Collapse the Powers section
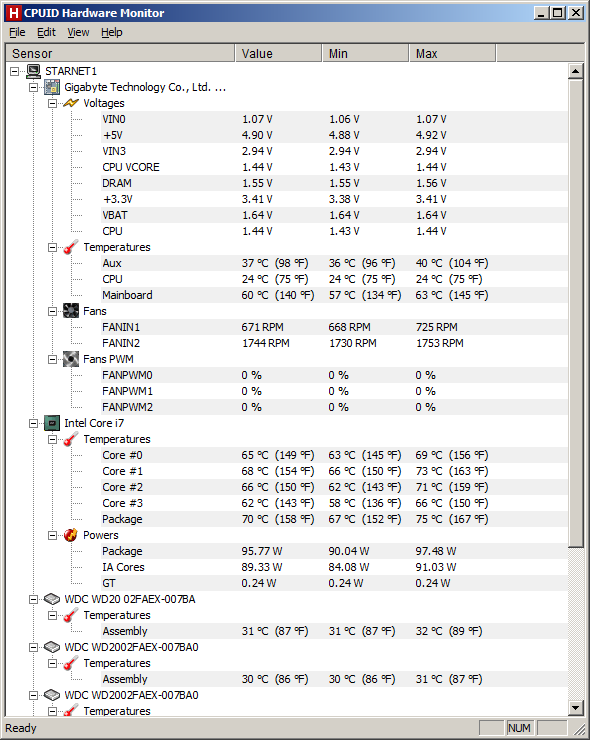Viewport: 590px width, 740px height. [52, 536]
